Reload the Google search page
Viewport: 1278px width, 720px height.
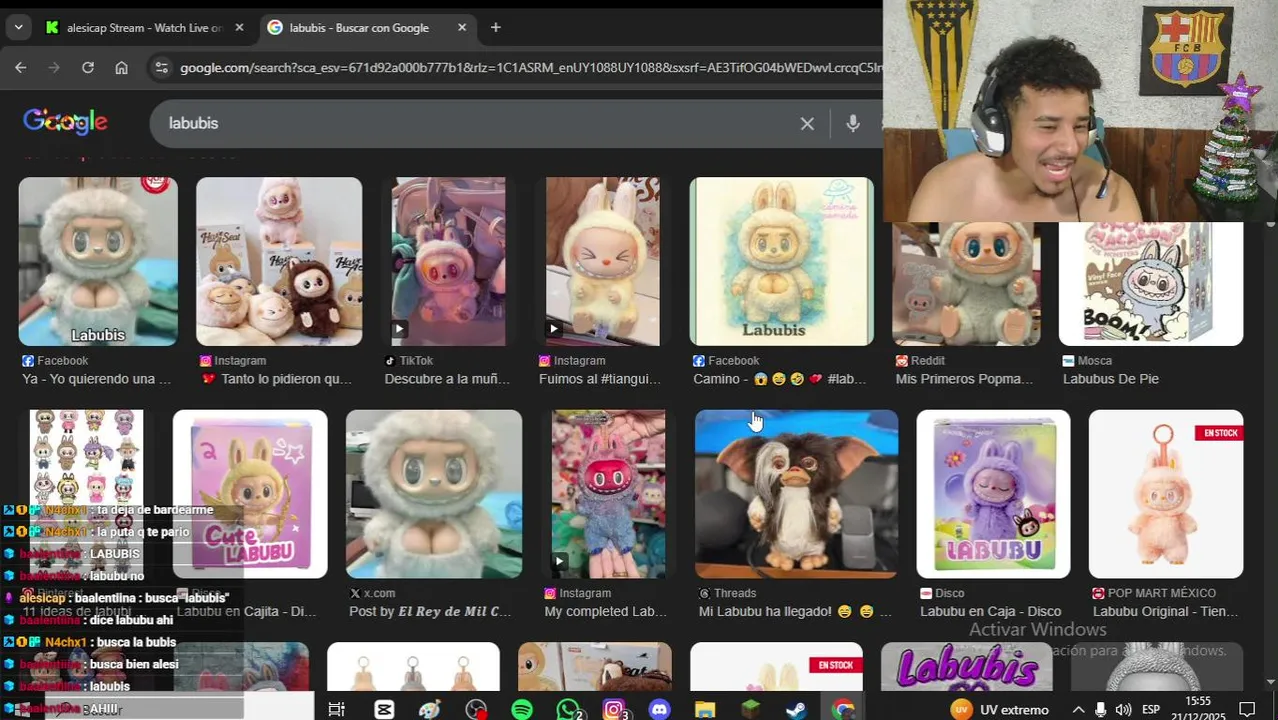coord(88,68)
